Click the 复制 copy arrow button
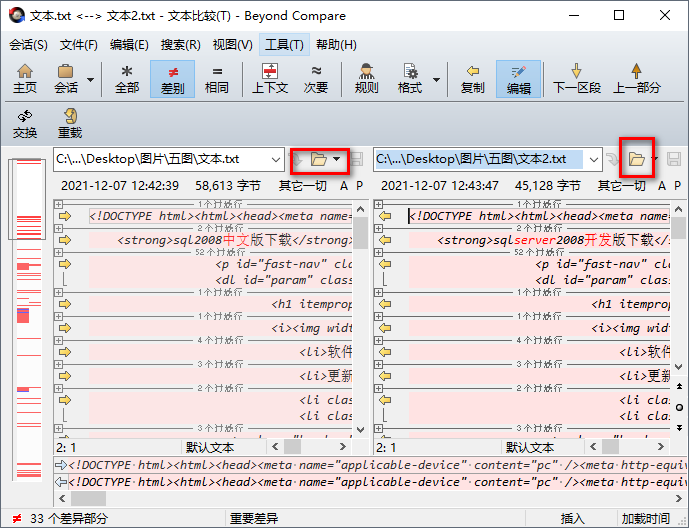 click(x=472, y=79)
